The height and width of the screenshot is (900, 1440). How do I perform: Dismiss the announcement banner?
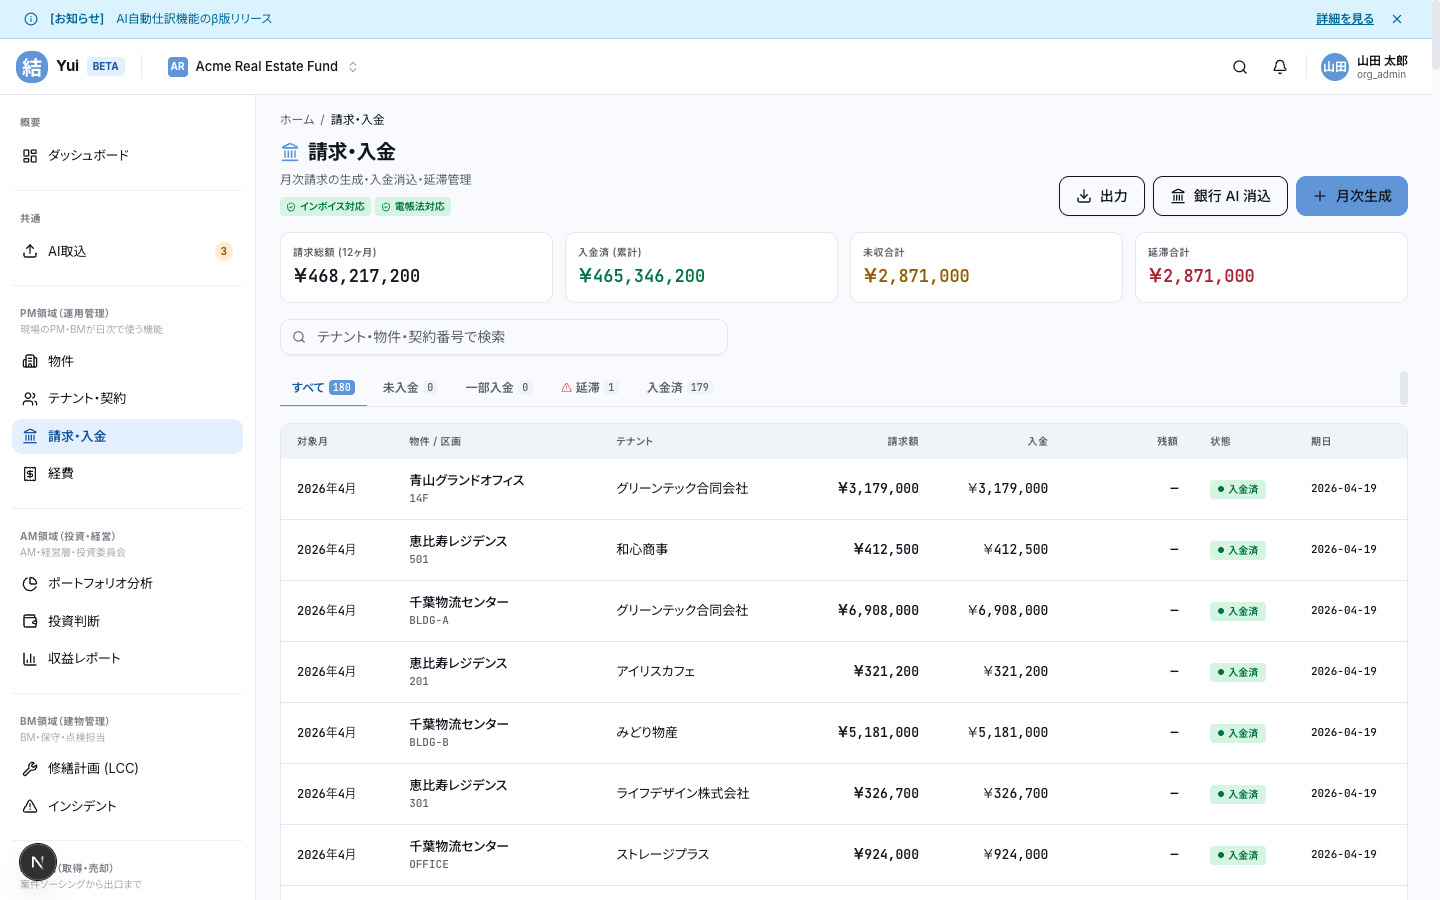[1397, 19]
